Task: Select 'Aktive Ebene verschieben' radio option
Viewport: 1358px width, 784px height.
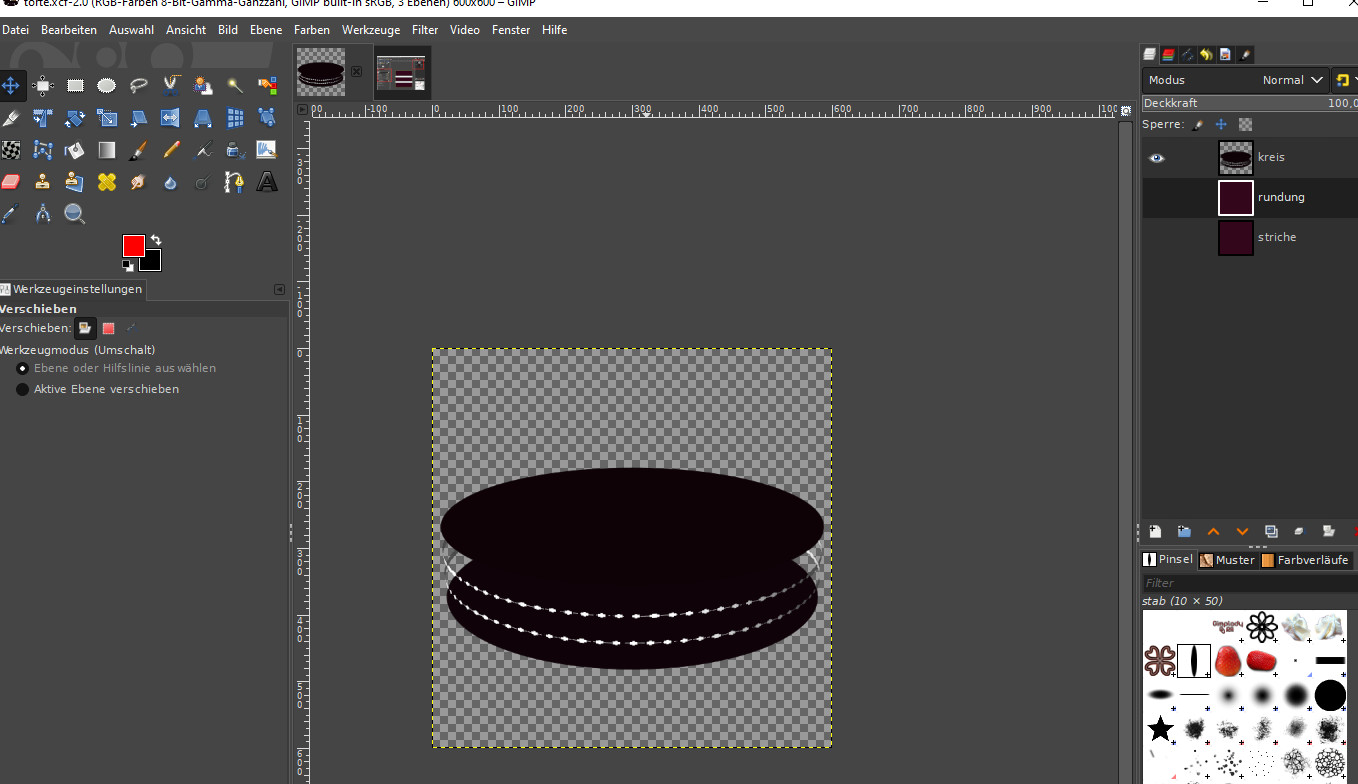Action: pyautogui.click(x=23, y=389)
